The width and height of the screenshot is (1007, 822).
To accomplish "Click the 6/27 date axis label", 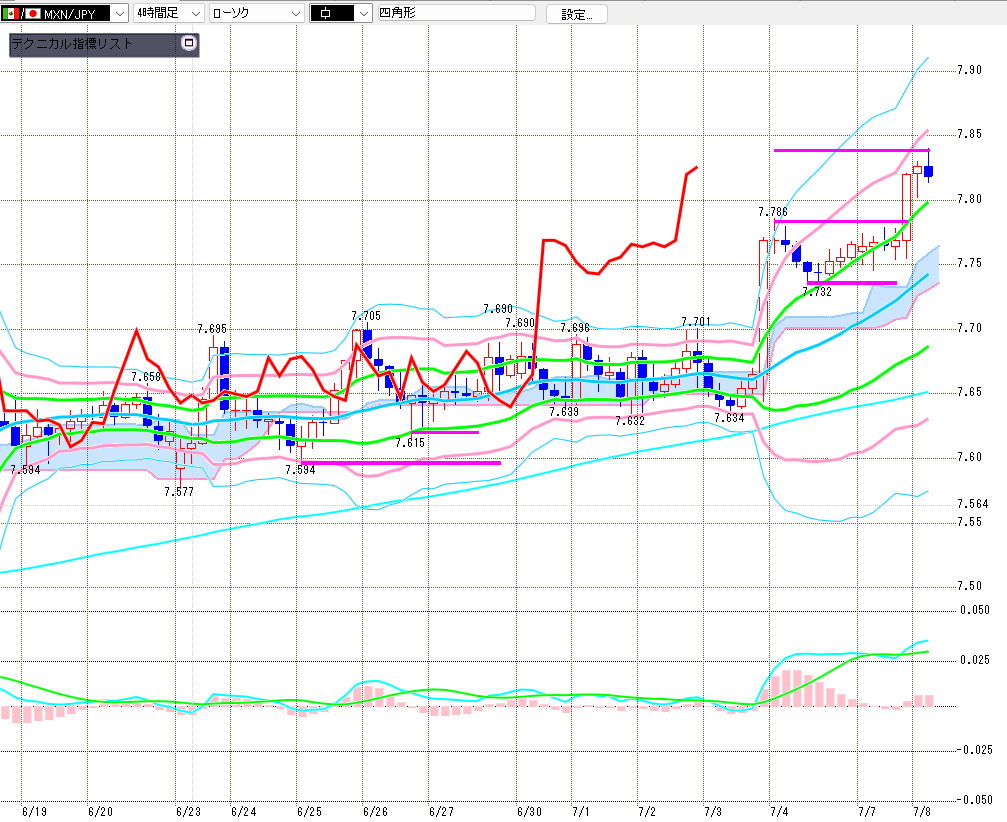I will click(x=441, y=812).
